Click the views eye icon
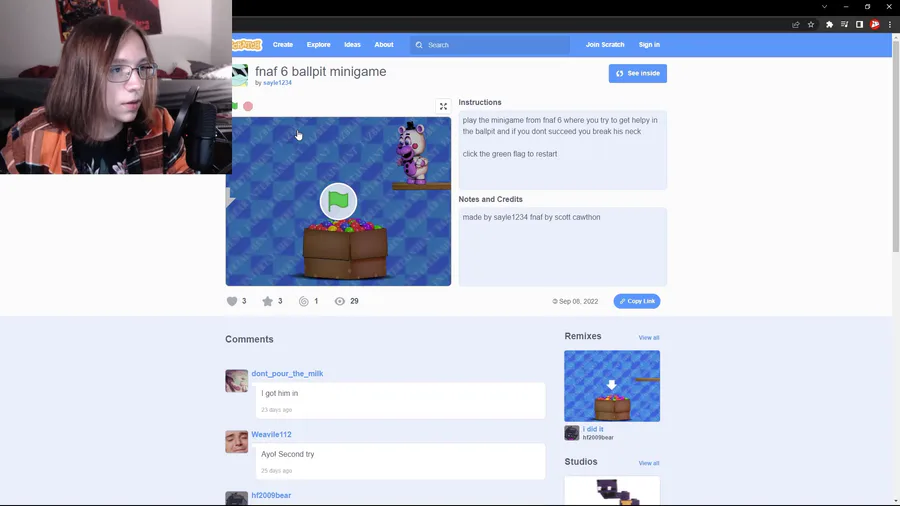 pos(340,301)
